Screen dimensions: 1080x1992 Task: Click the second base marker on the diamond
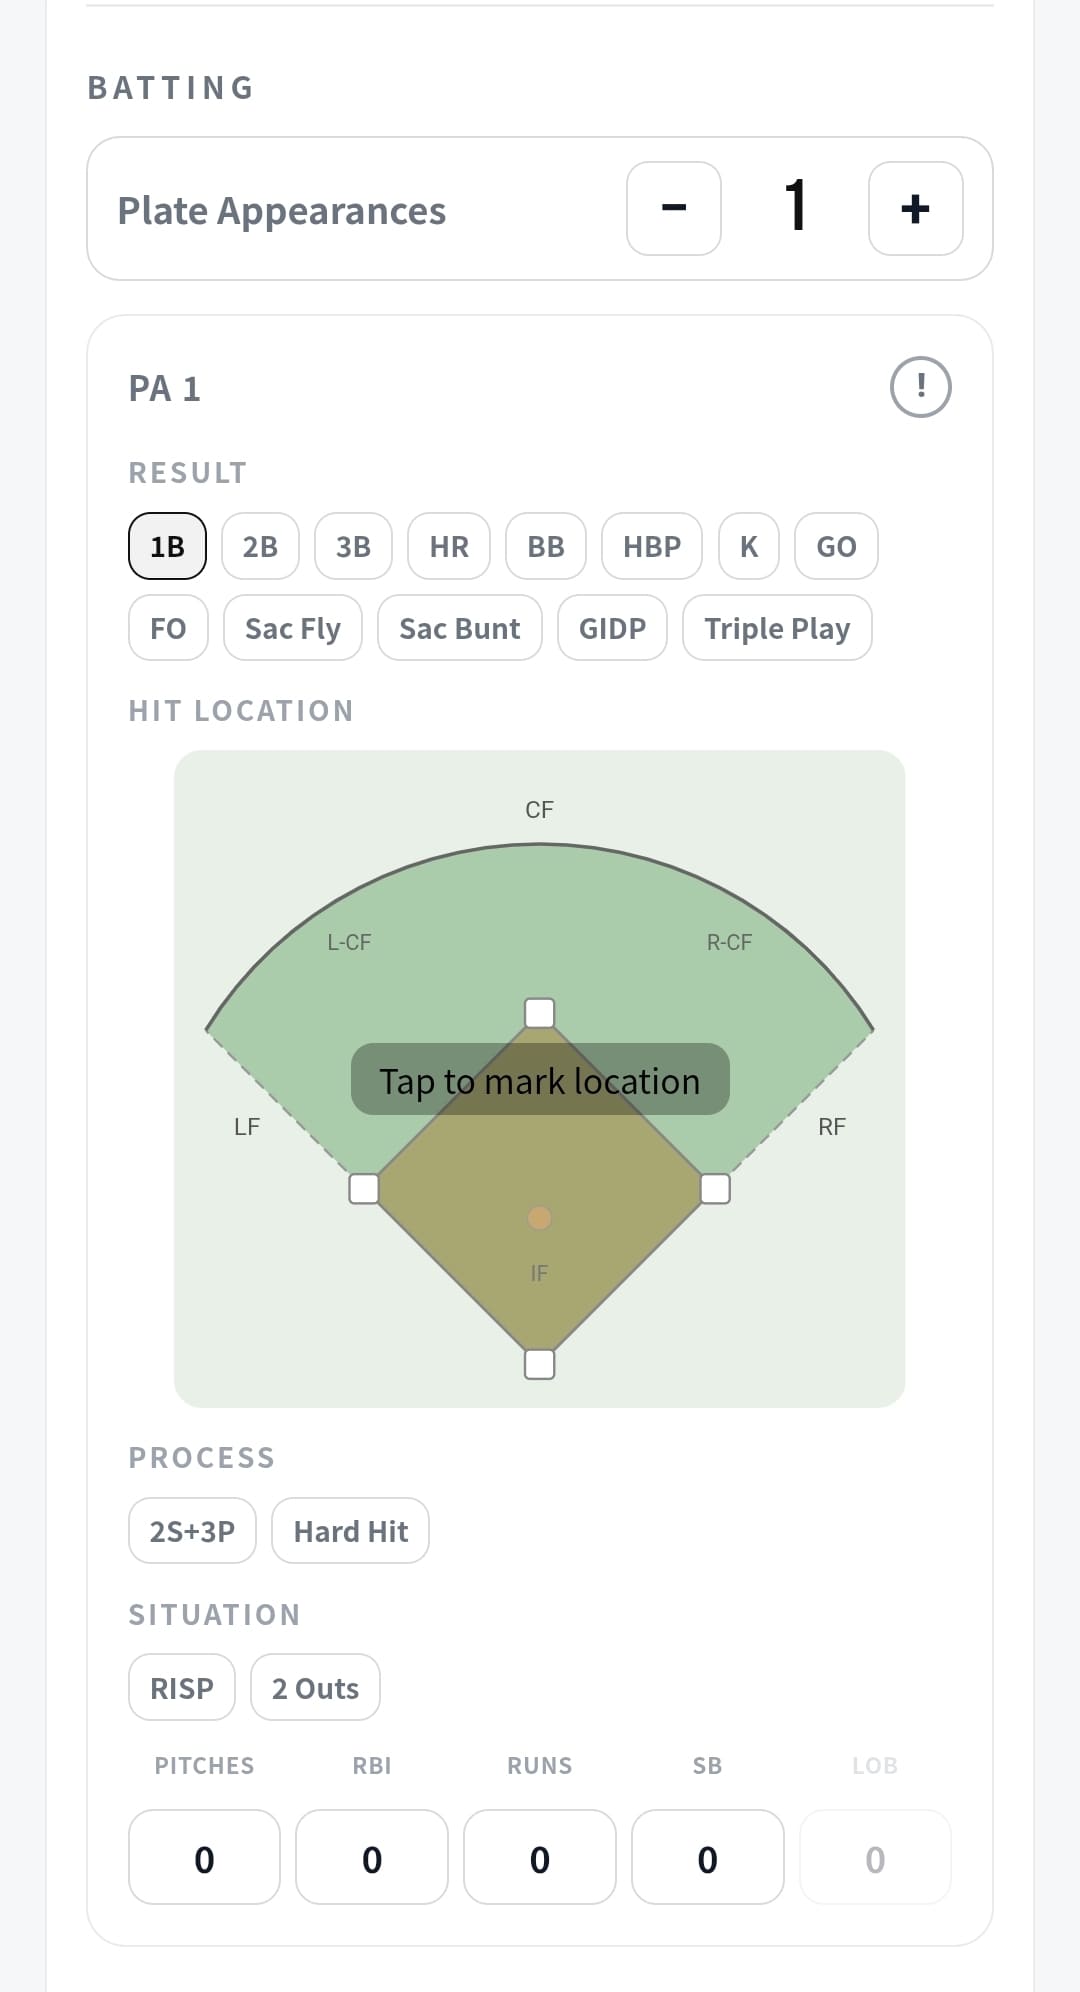coord(539,1013)
